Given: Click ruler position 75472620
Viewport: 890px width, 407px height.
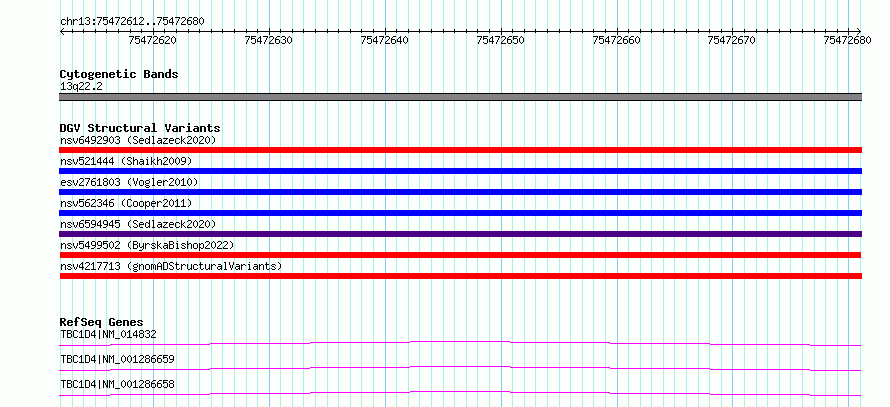Looking at the screenshot, I should 153,40.
